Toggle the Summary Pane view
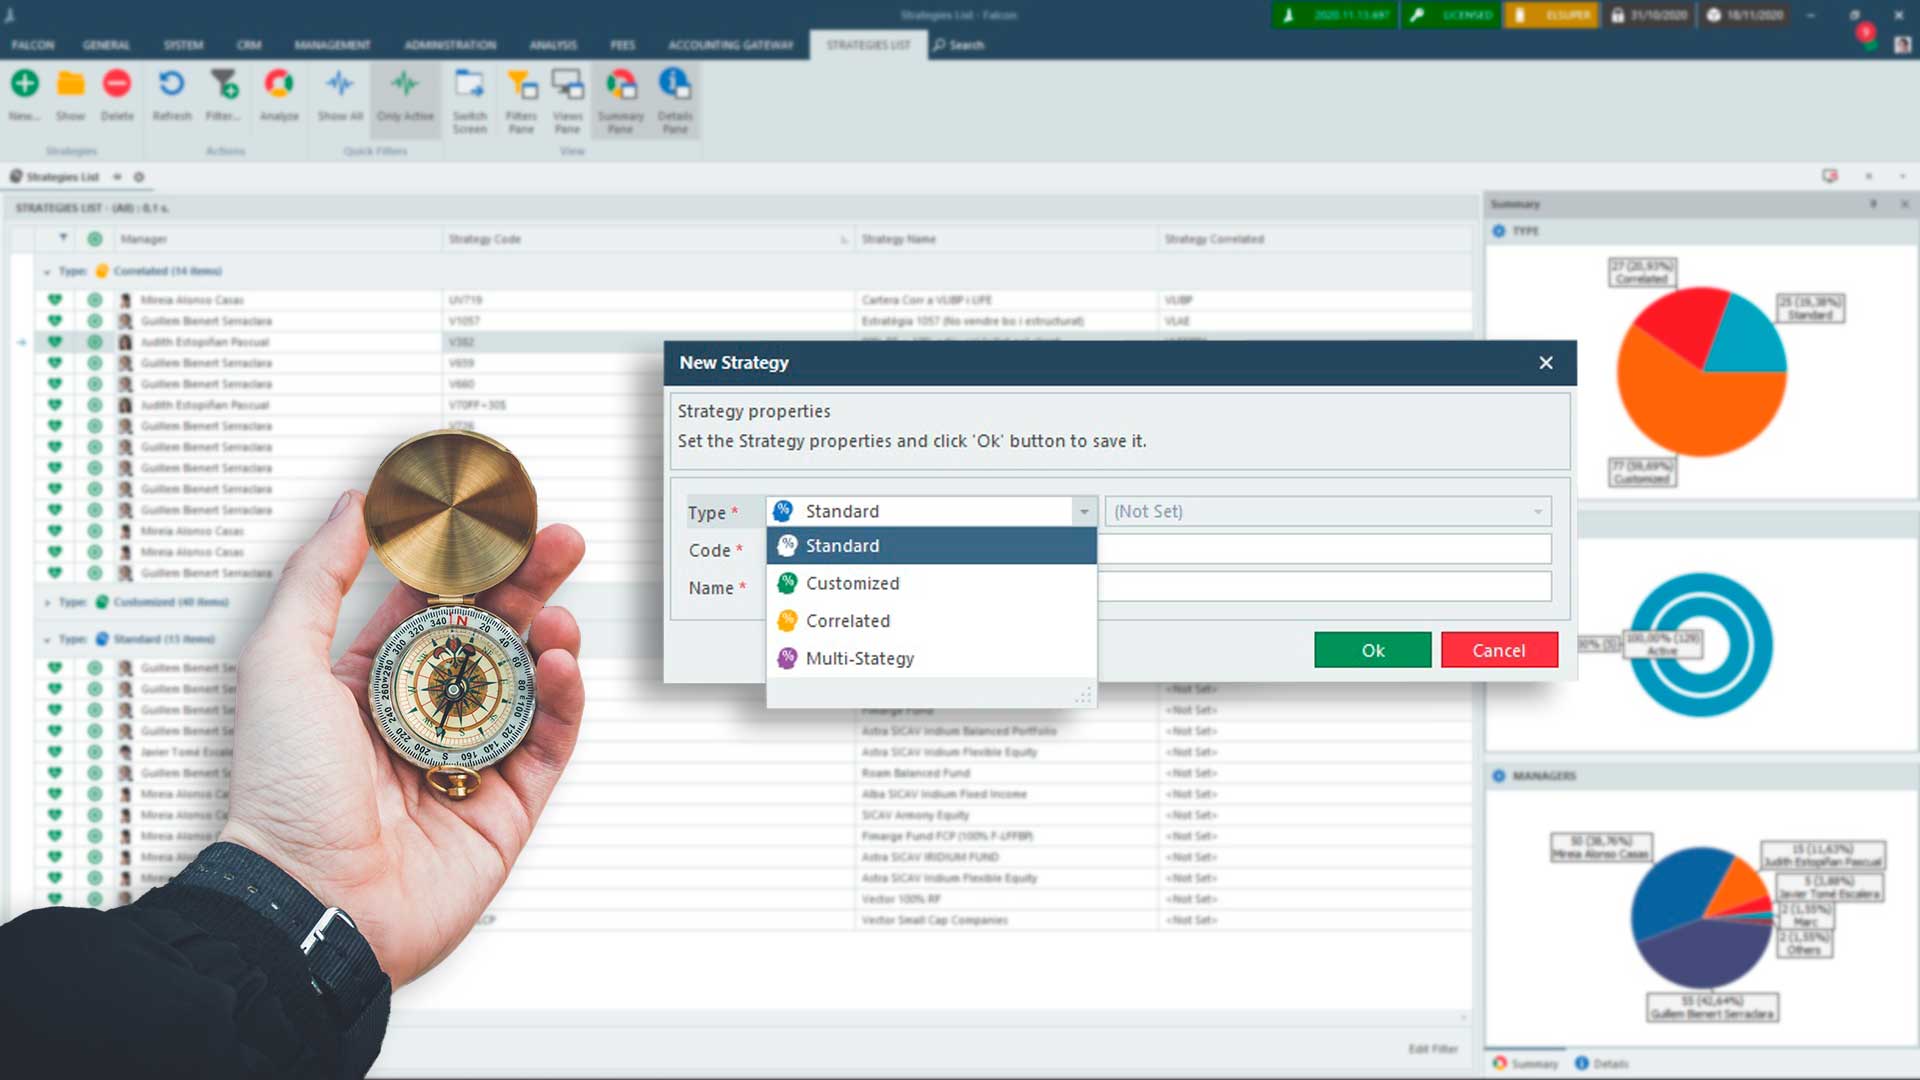The width and height of the screenshot is (1920, 1080). tap(620, 84)
